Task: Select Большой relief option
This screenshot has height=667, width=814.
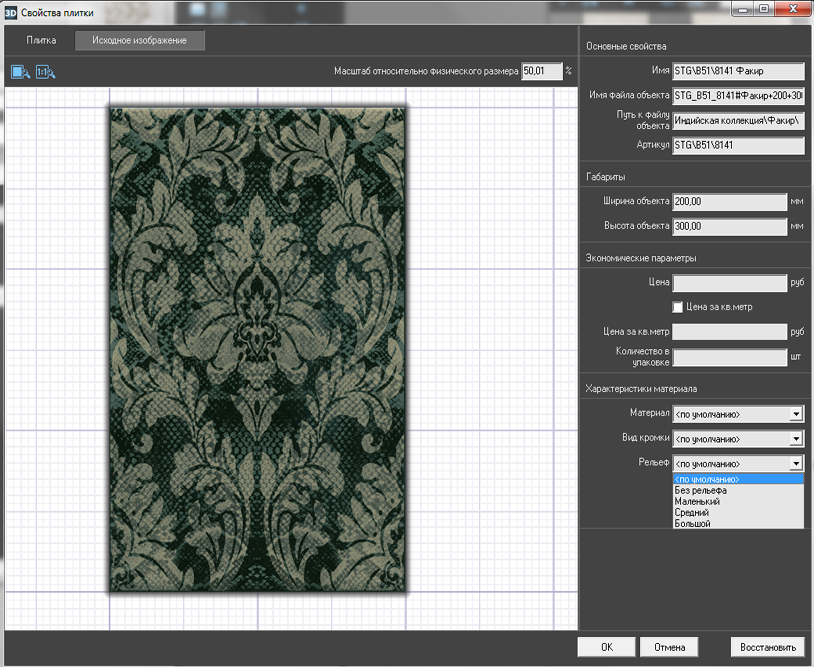Action: (x=693, y=523)
